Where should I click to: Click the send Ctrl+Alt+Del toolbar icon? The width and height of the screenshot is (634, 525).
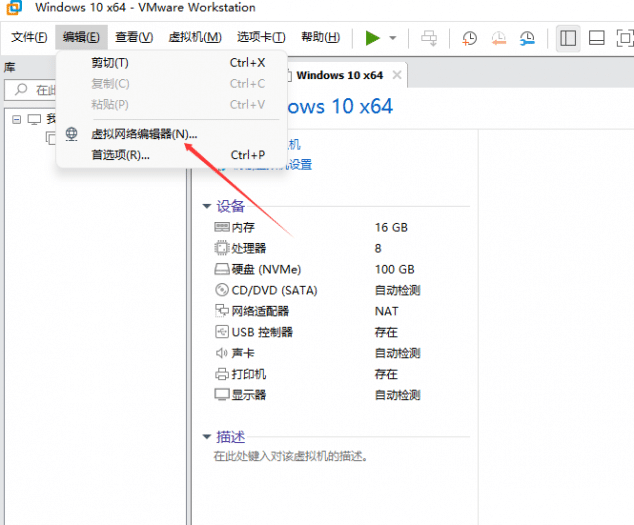click(x=429, y=38)
